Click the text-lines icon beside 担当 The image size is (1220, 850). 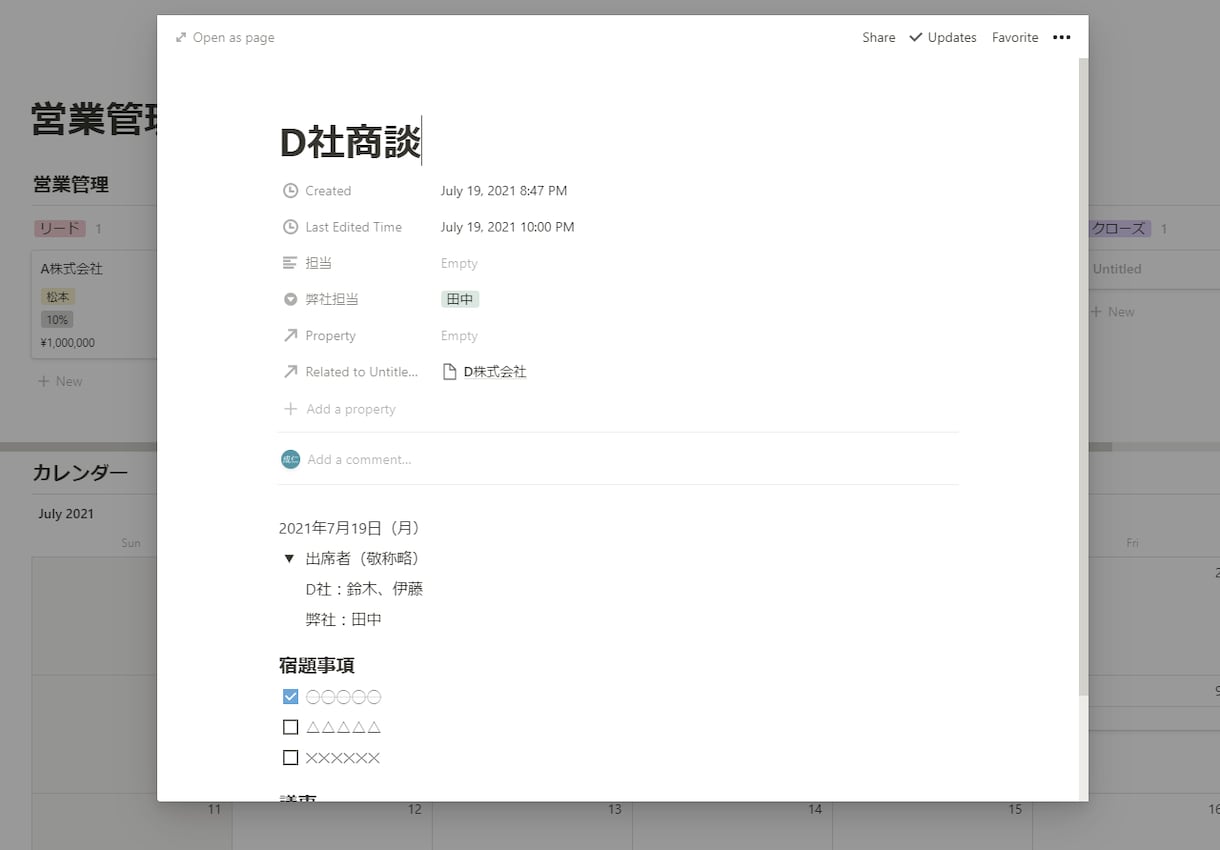[x=290, y=263]
